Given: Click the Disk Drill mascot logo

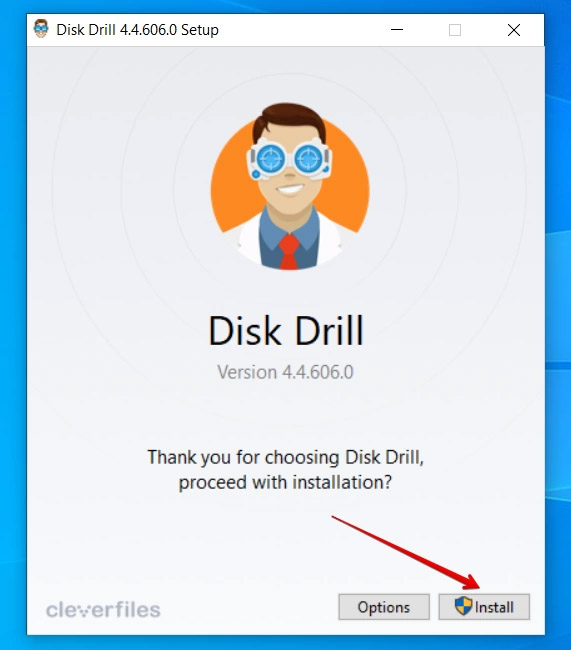Looking at the screenshot, I should pos(290,187).
